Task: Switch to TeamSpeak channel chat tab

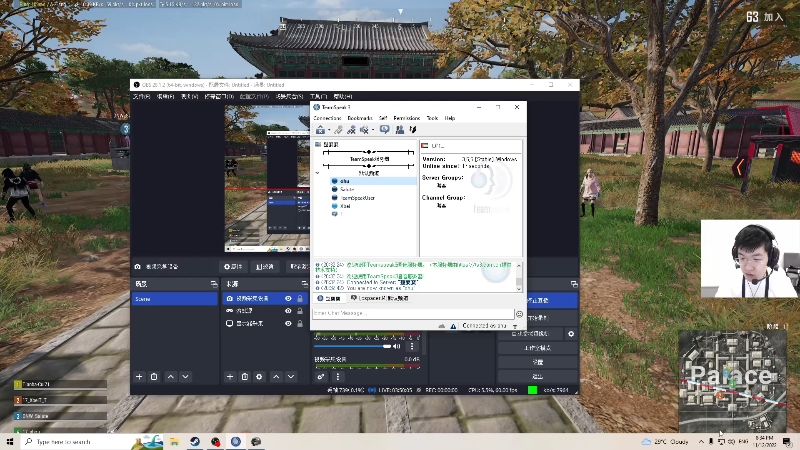Action: (380, 298)
